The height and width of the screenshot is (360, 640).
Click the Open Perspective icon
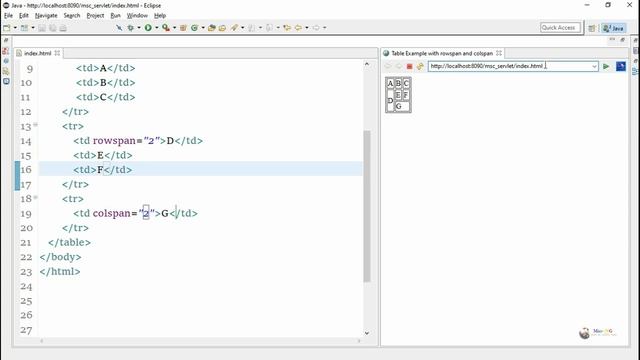592,28
